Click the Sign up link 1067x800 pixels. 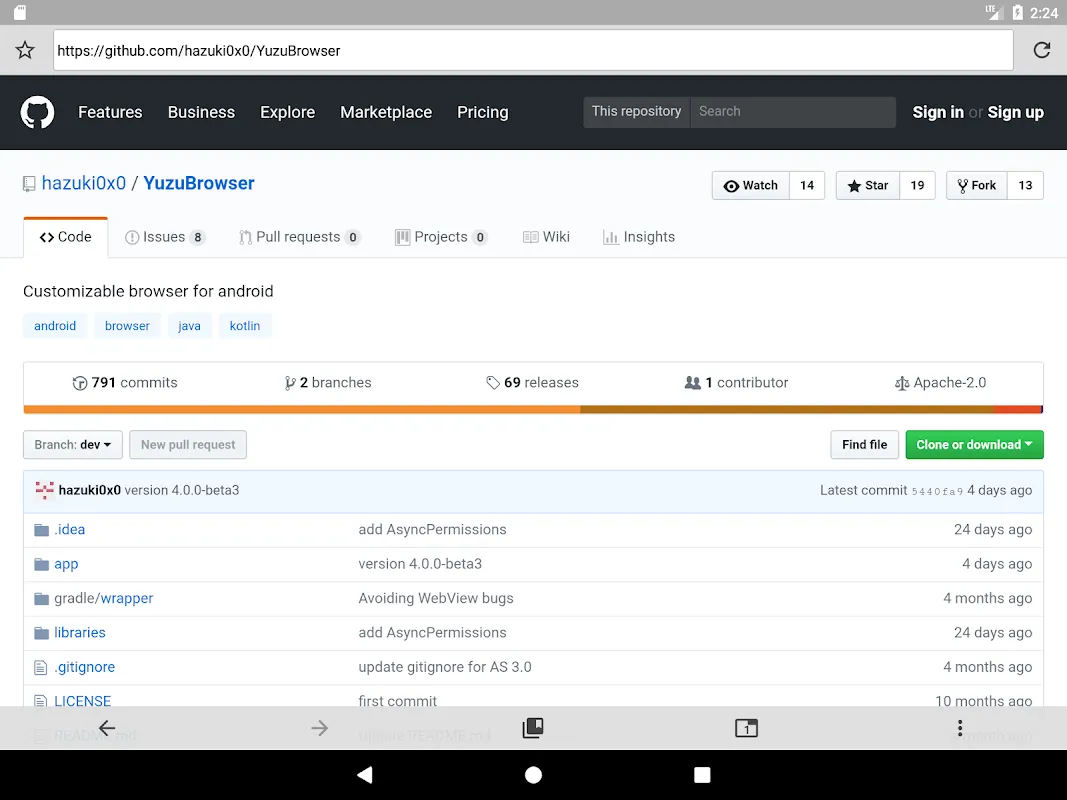tap(1015, 112)
